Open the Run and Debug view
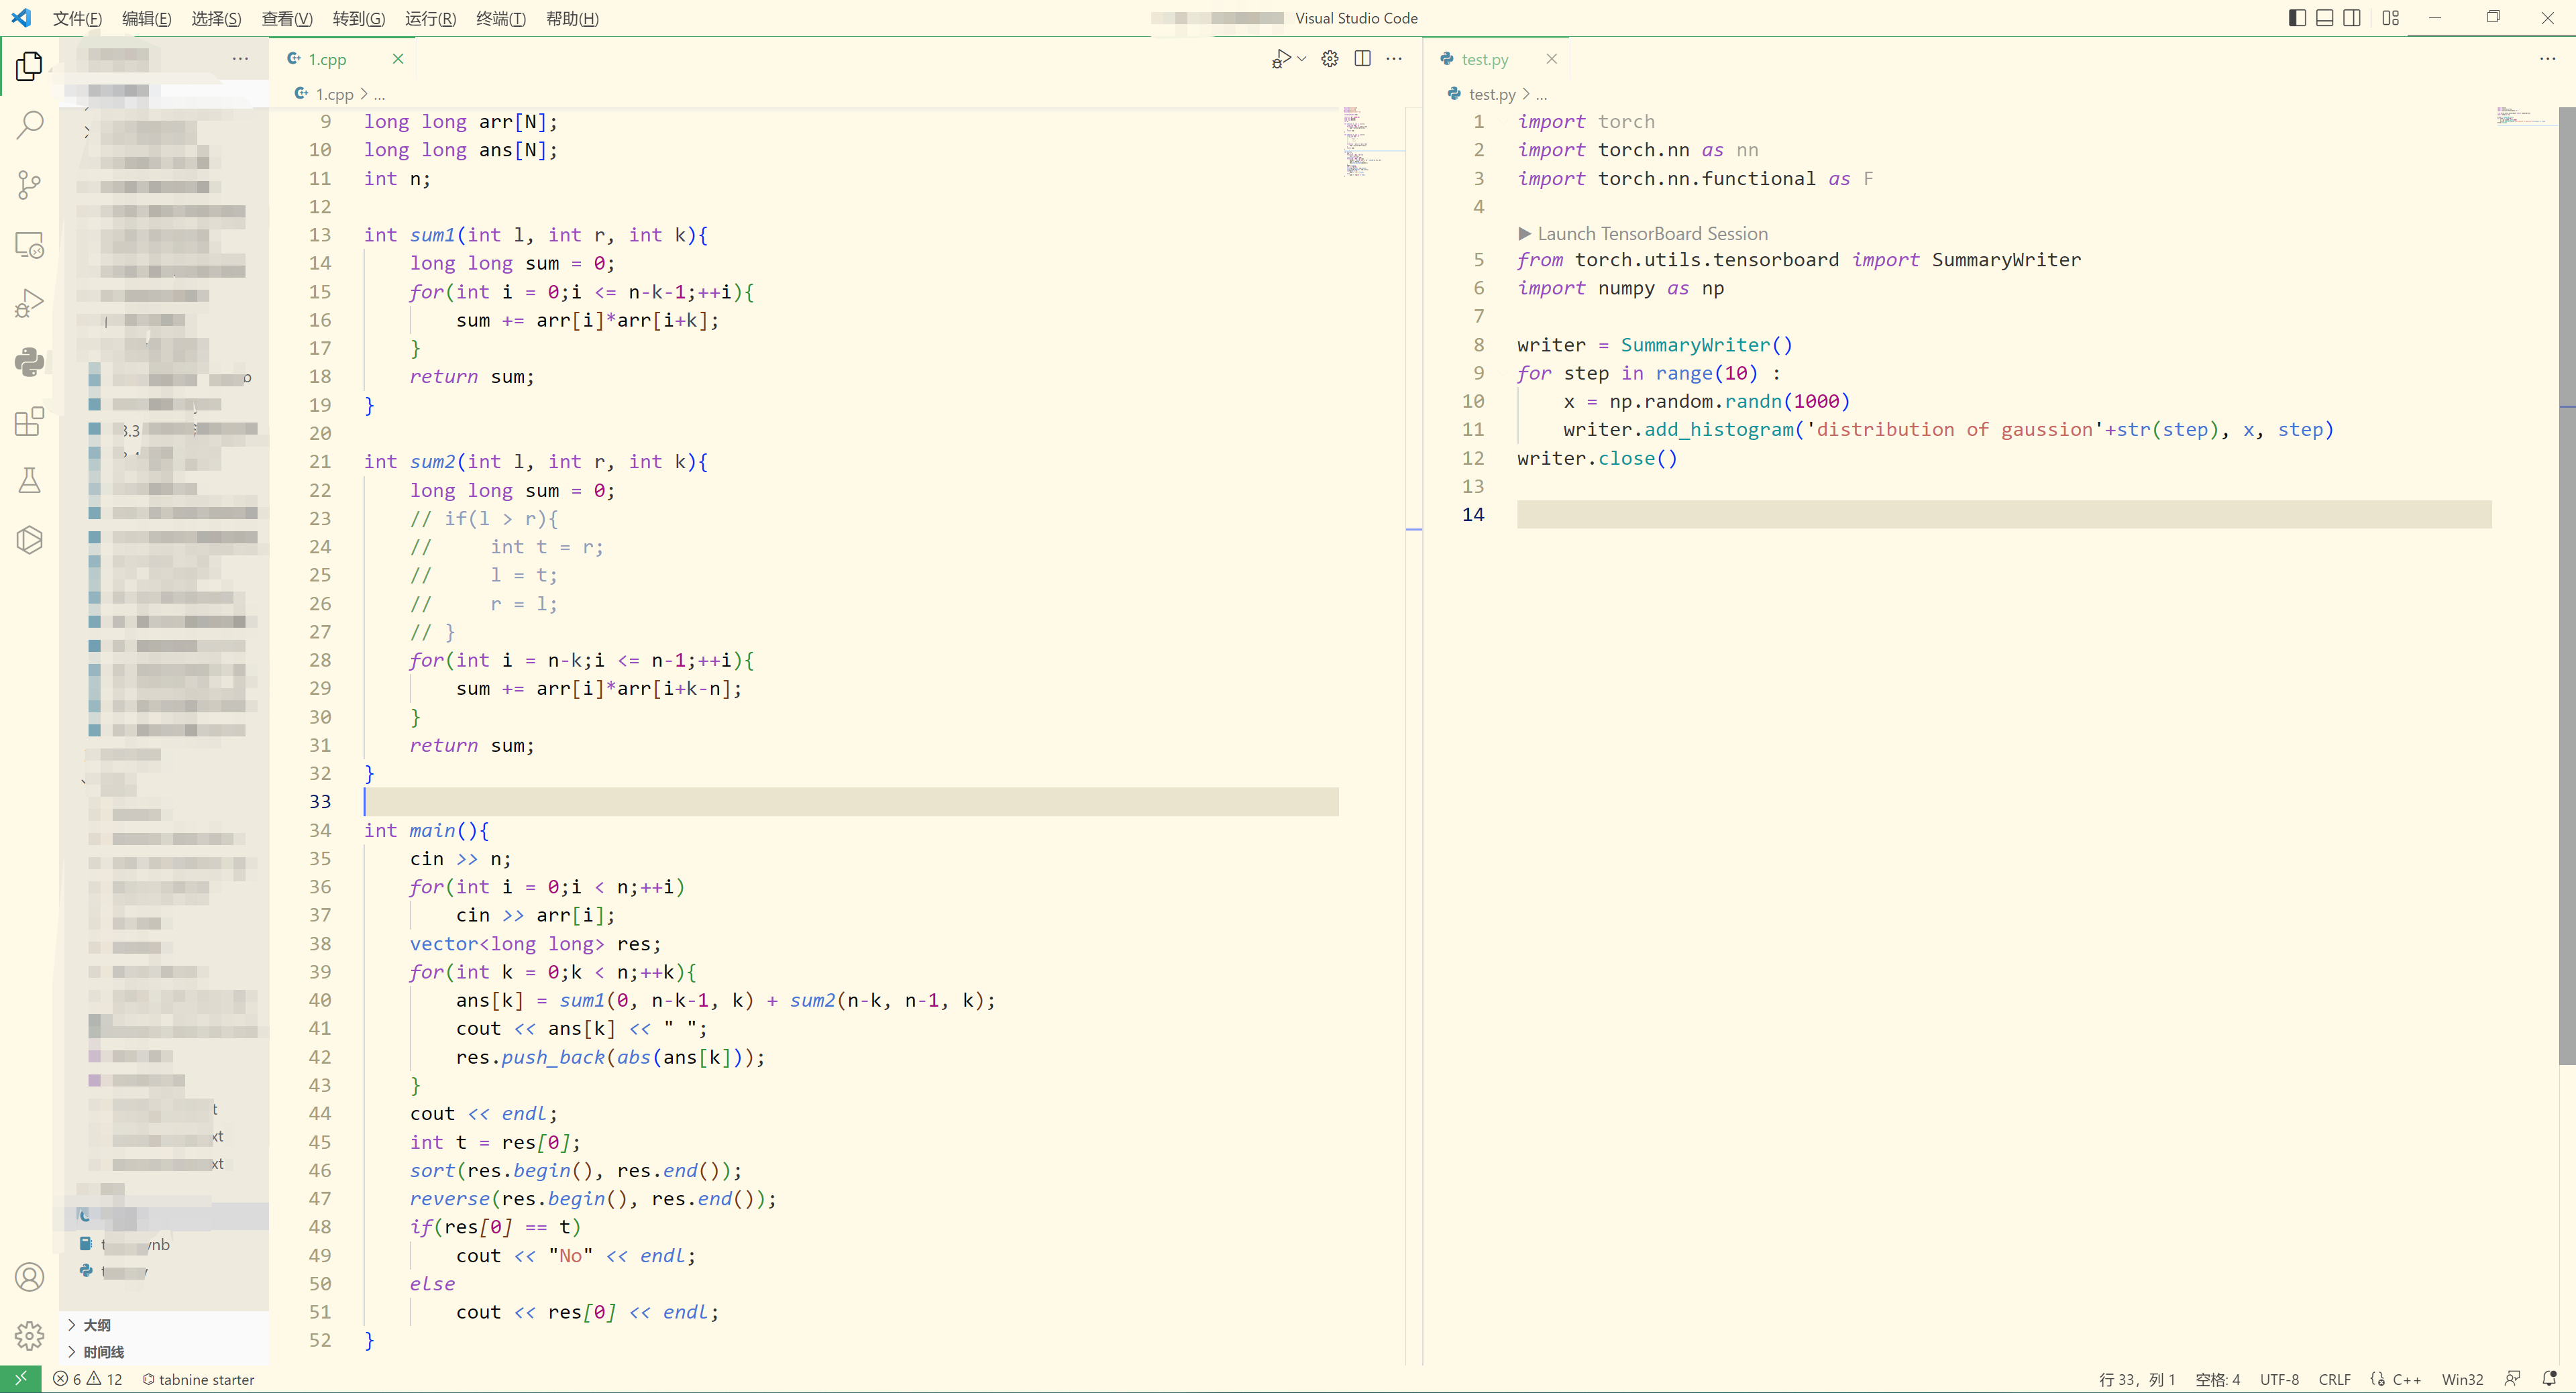Viewport: 2576px width, 1393px height. coord(29,303)
